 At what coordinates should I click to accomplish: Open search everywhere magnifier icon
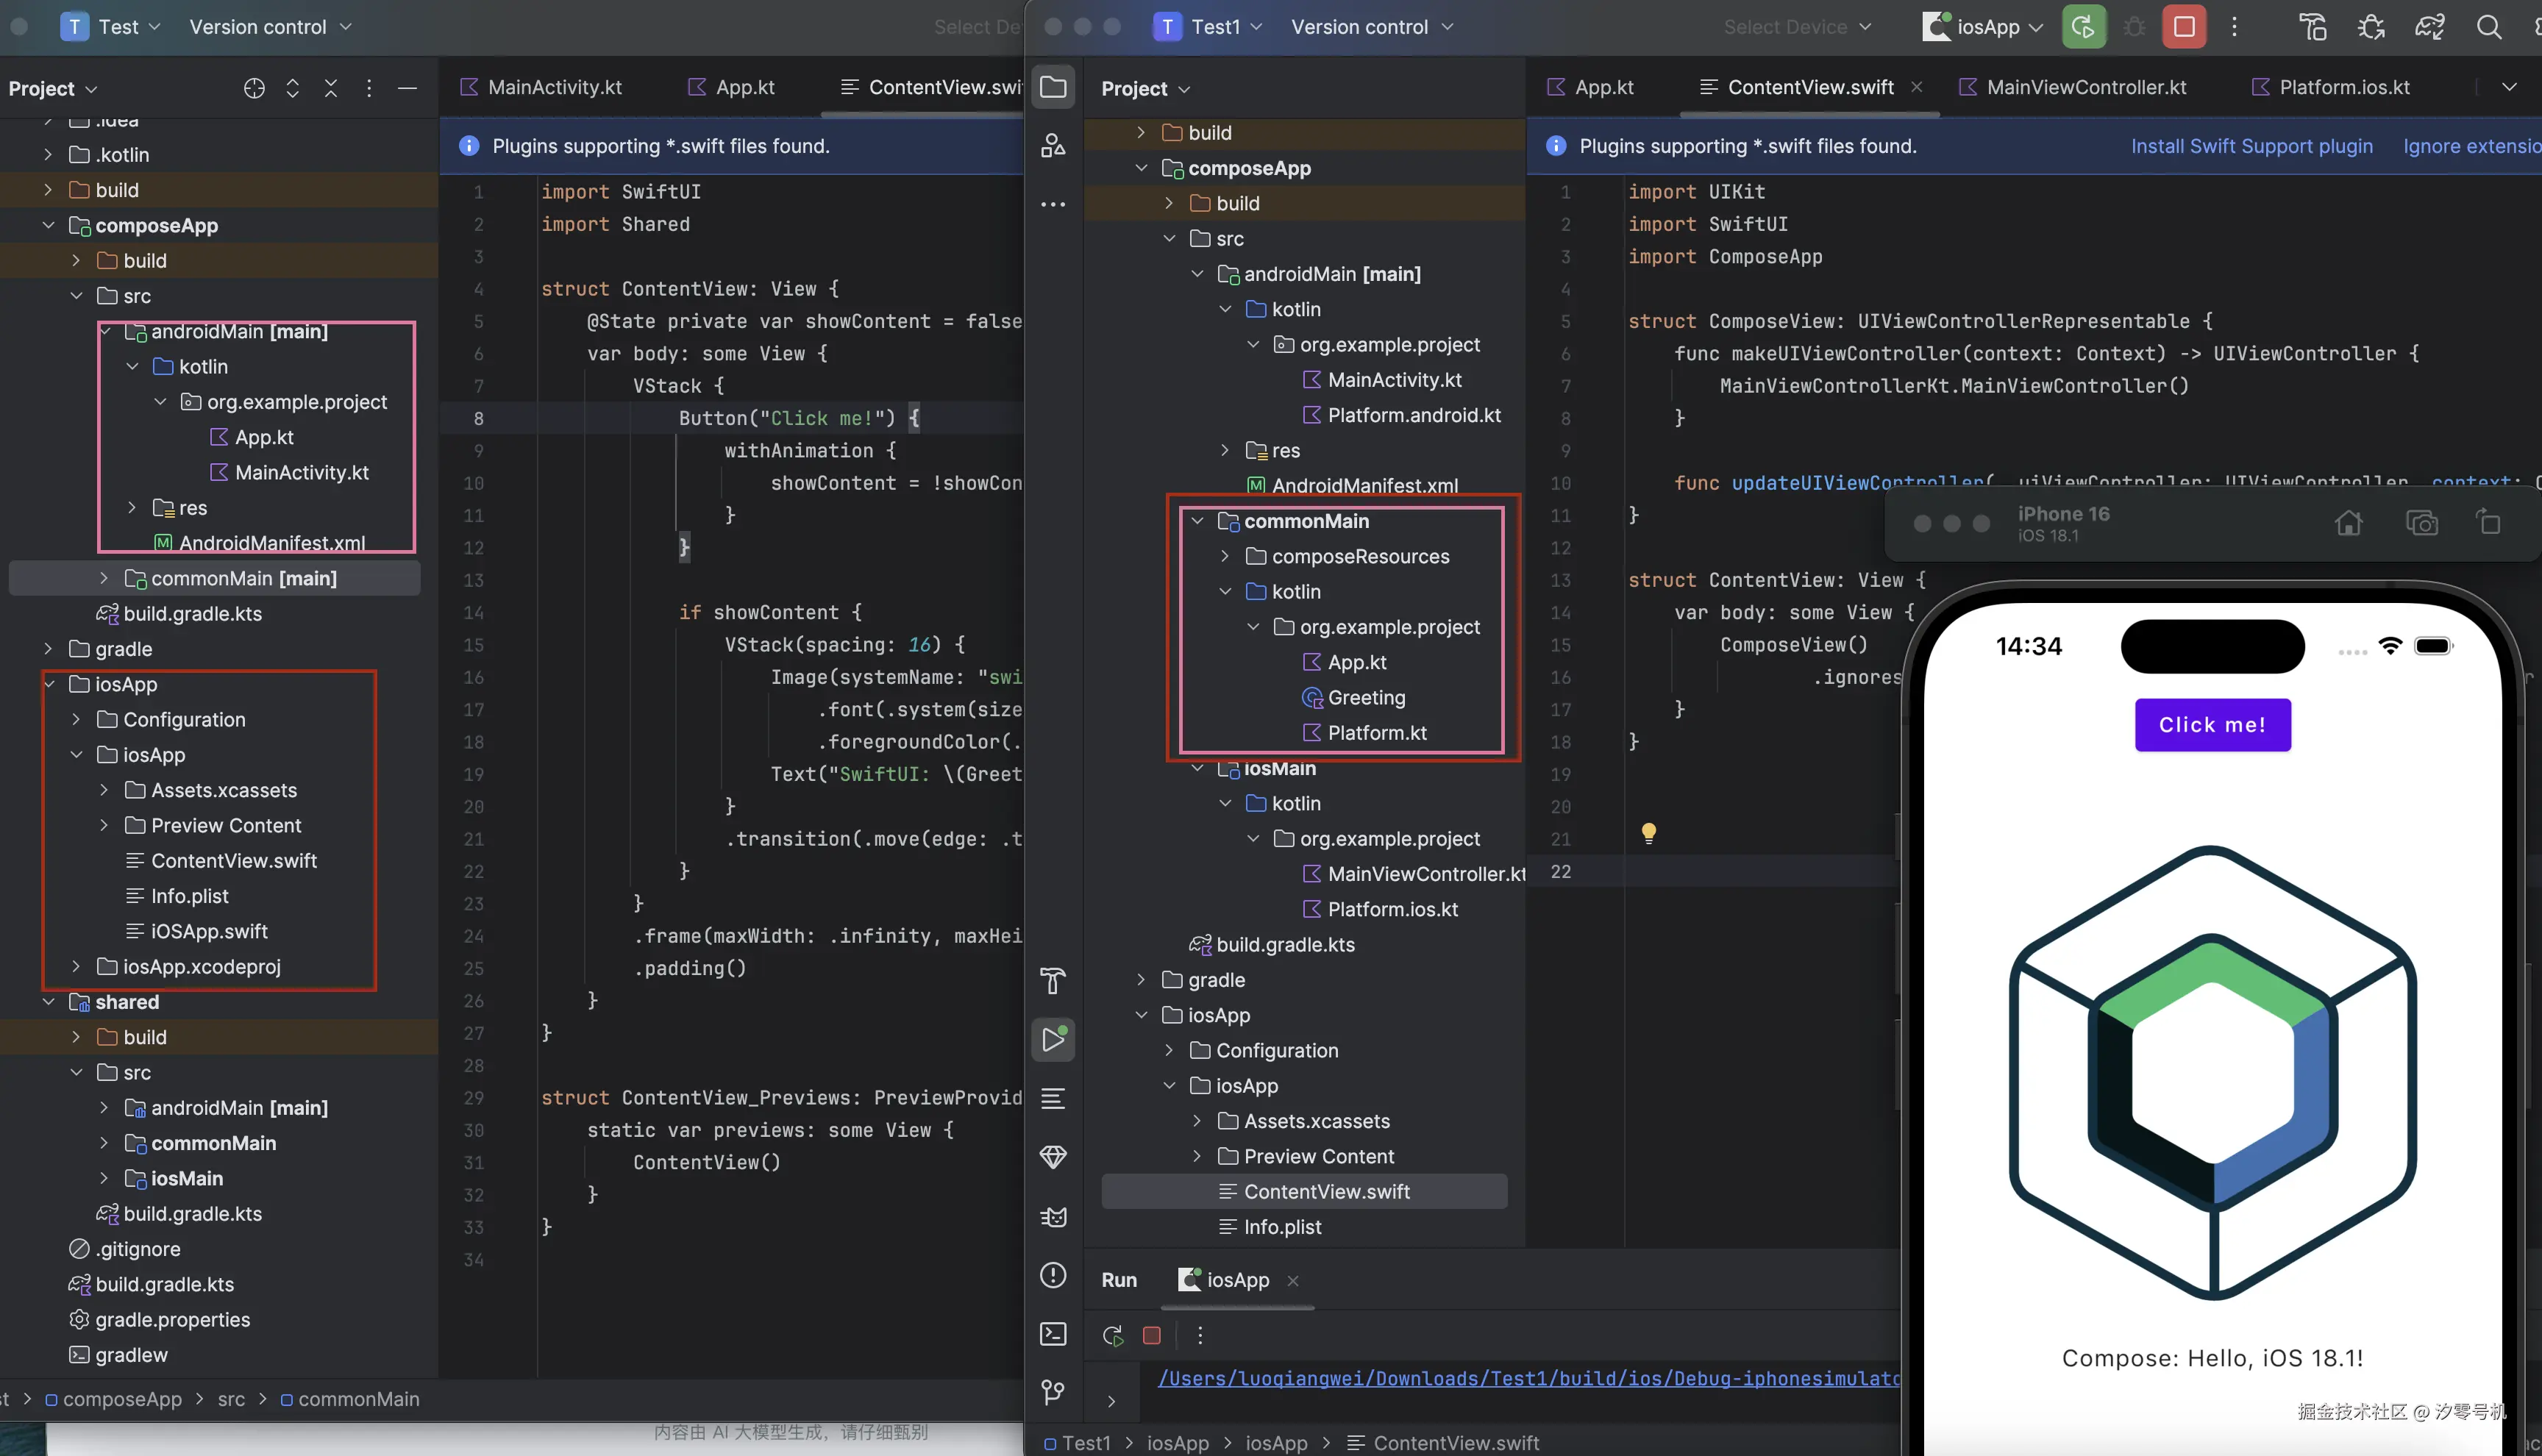click(x=2489, y=27)
